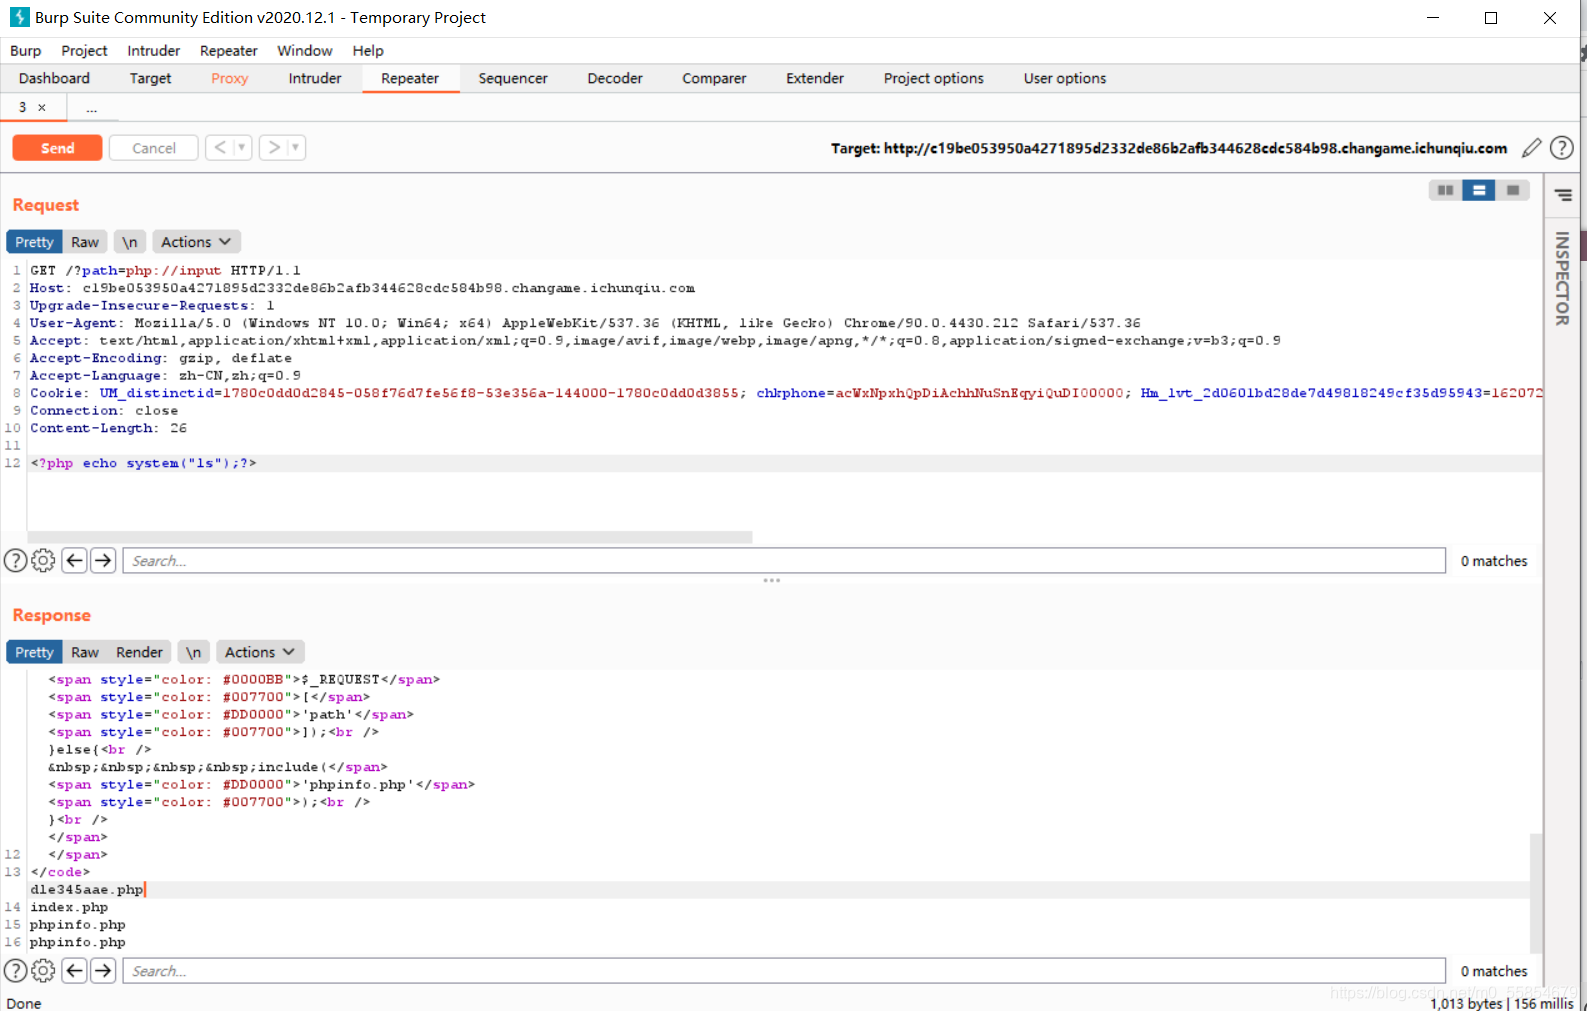
Task: Switch to the Comparer tab
Action: 714,78
